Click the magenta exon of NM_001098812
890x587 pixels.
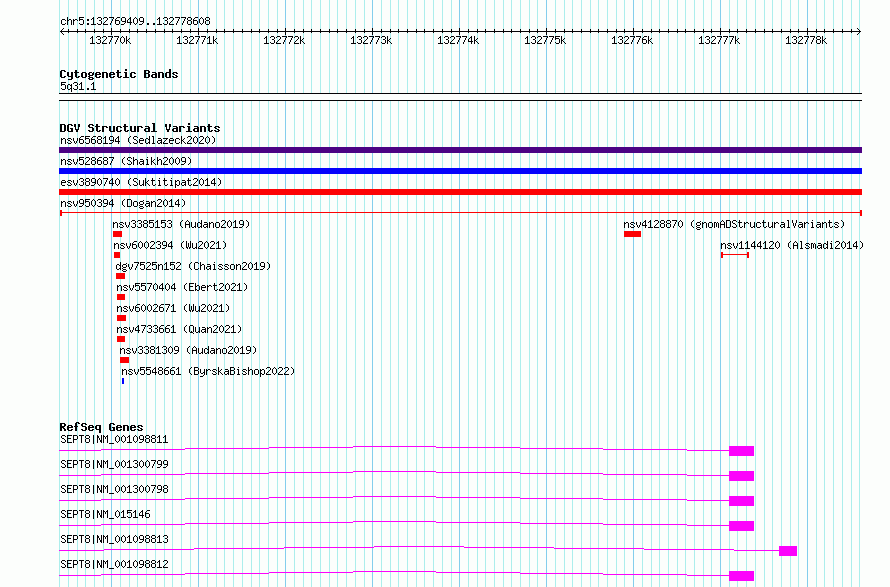click(x=741, y=576)
